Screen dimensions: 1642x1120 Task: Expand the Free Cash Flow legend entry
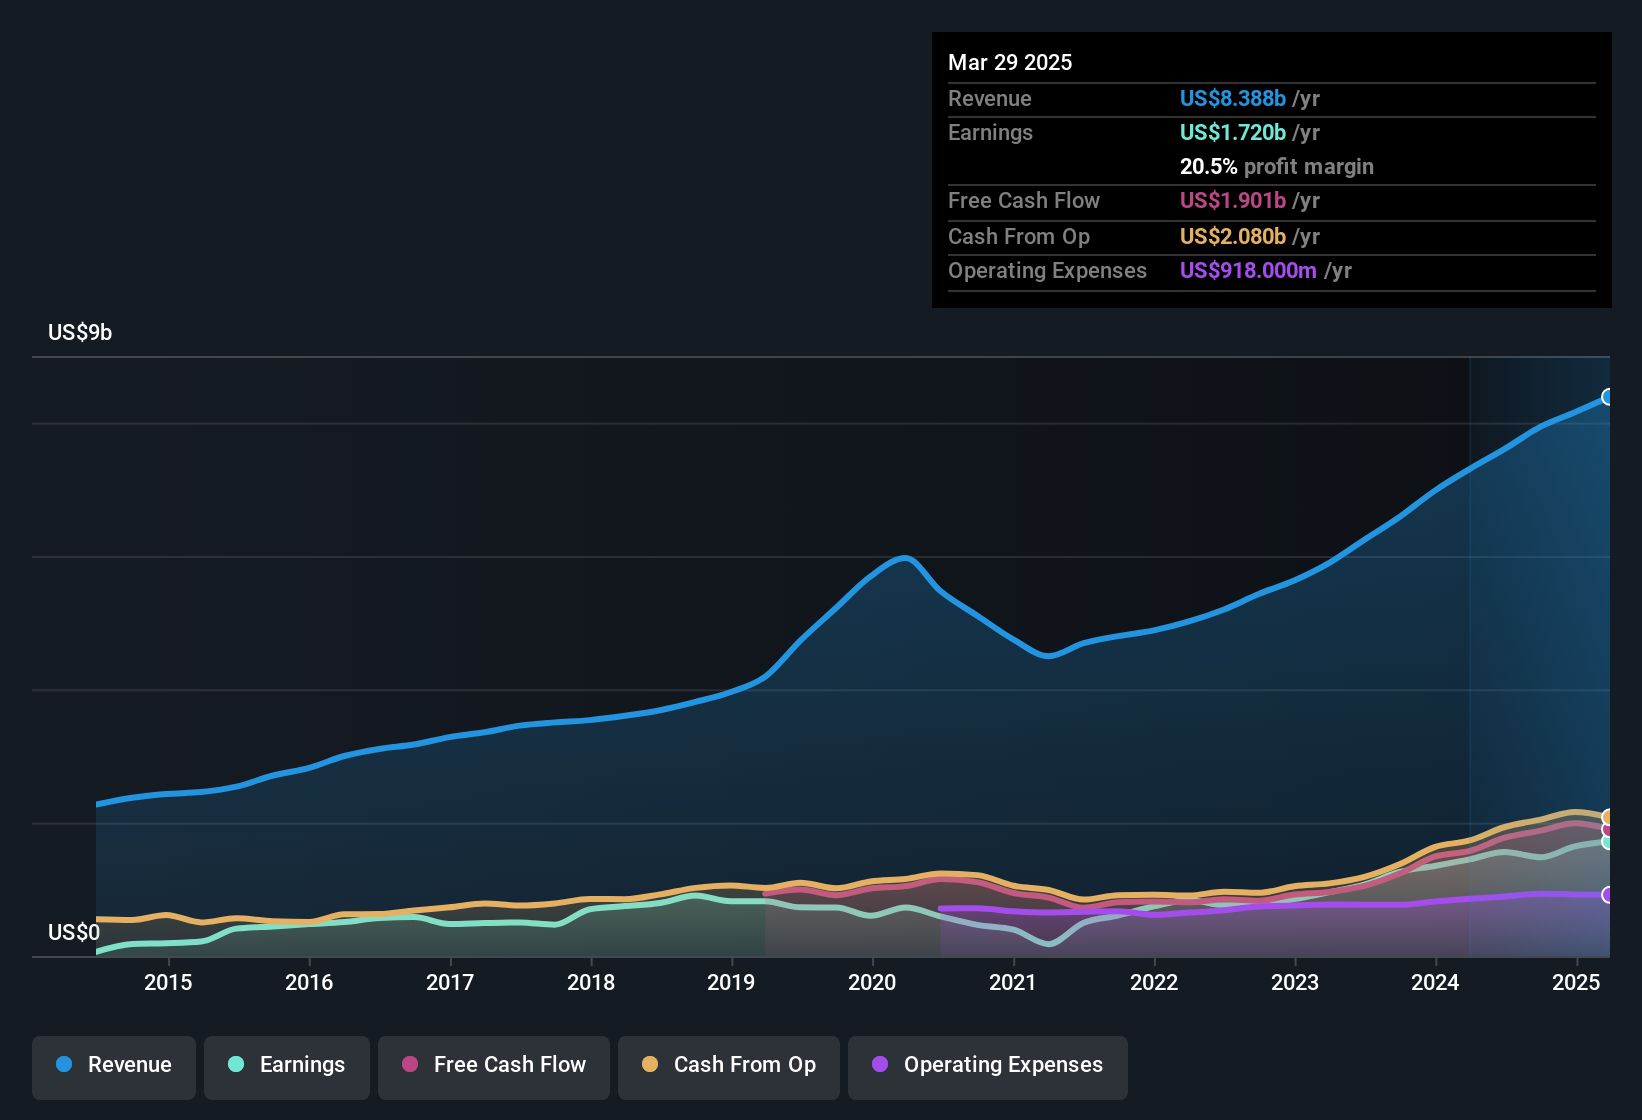(x=493, y=1065)
